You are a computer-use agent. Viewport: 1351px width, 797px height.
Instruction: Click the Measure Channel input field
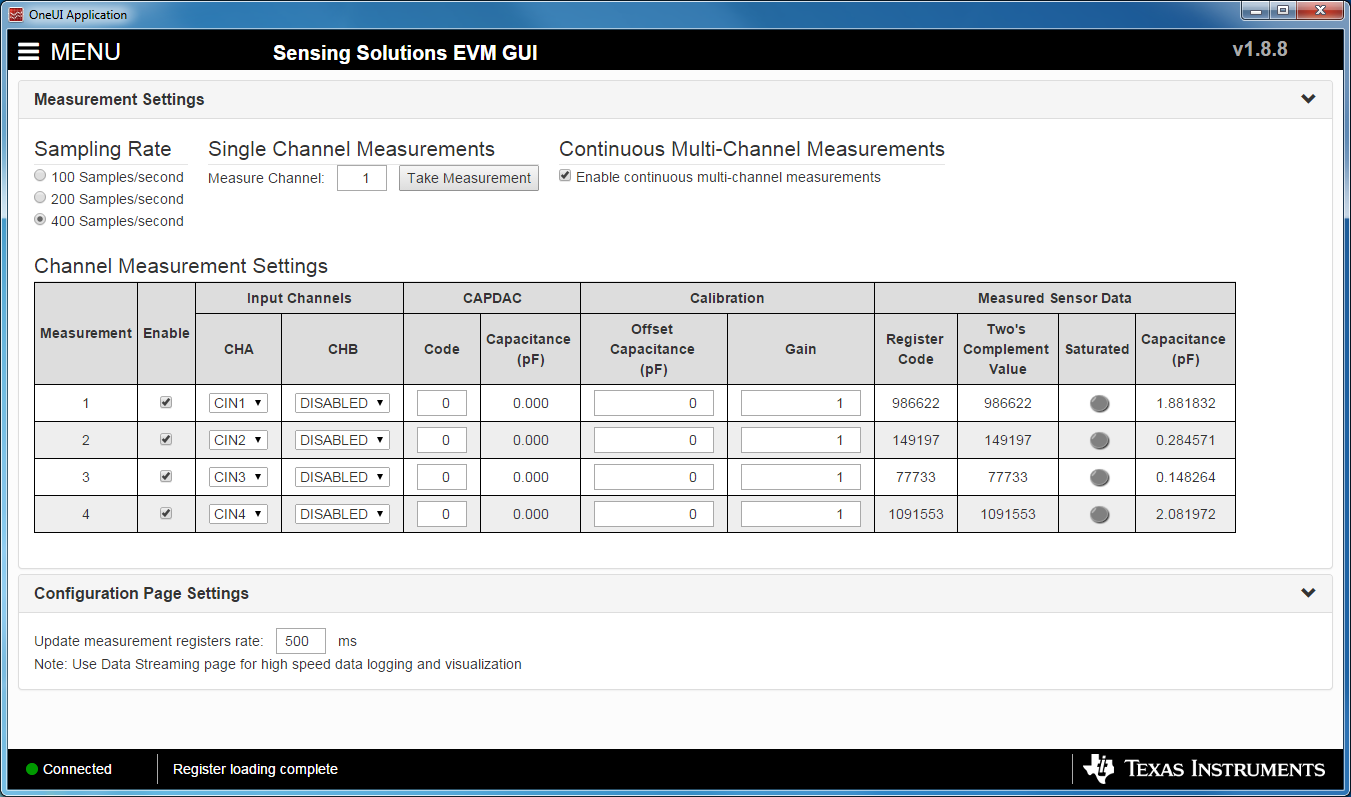(x=361, y=177)
